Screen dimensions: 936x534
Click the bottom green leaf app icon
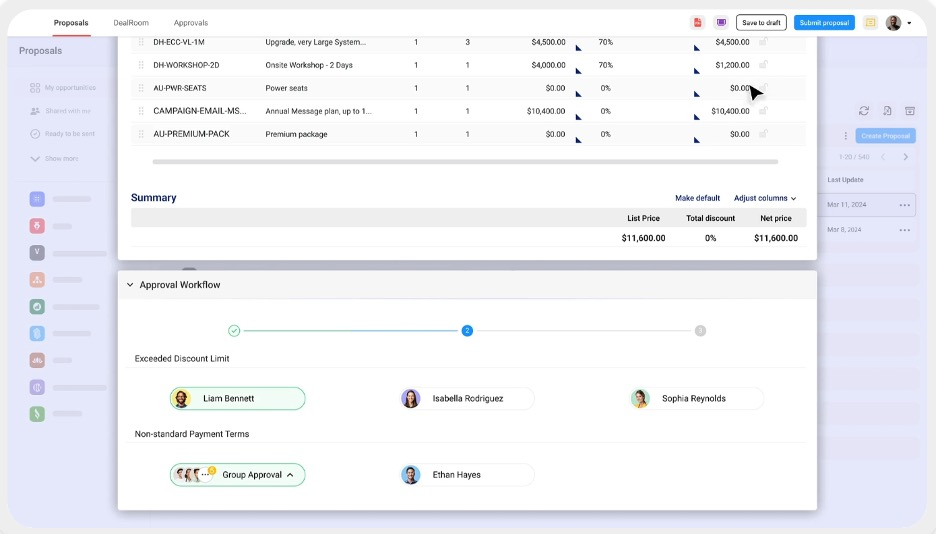point(37,413)
